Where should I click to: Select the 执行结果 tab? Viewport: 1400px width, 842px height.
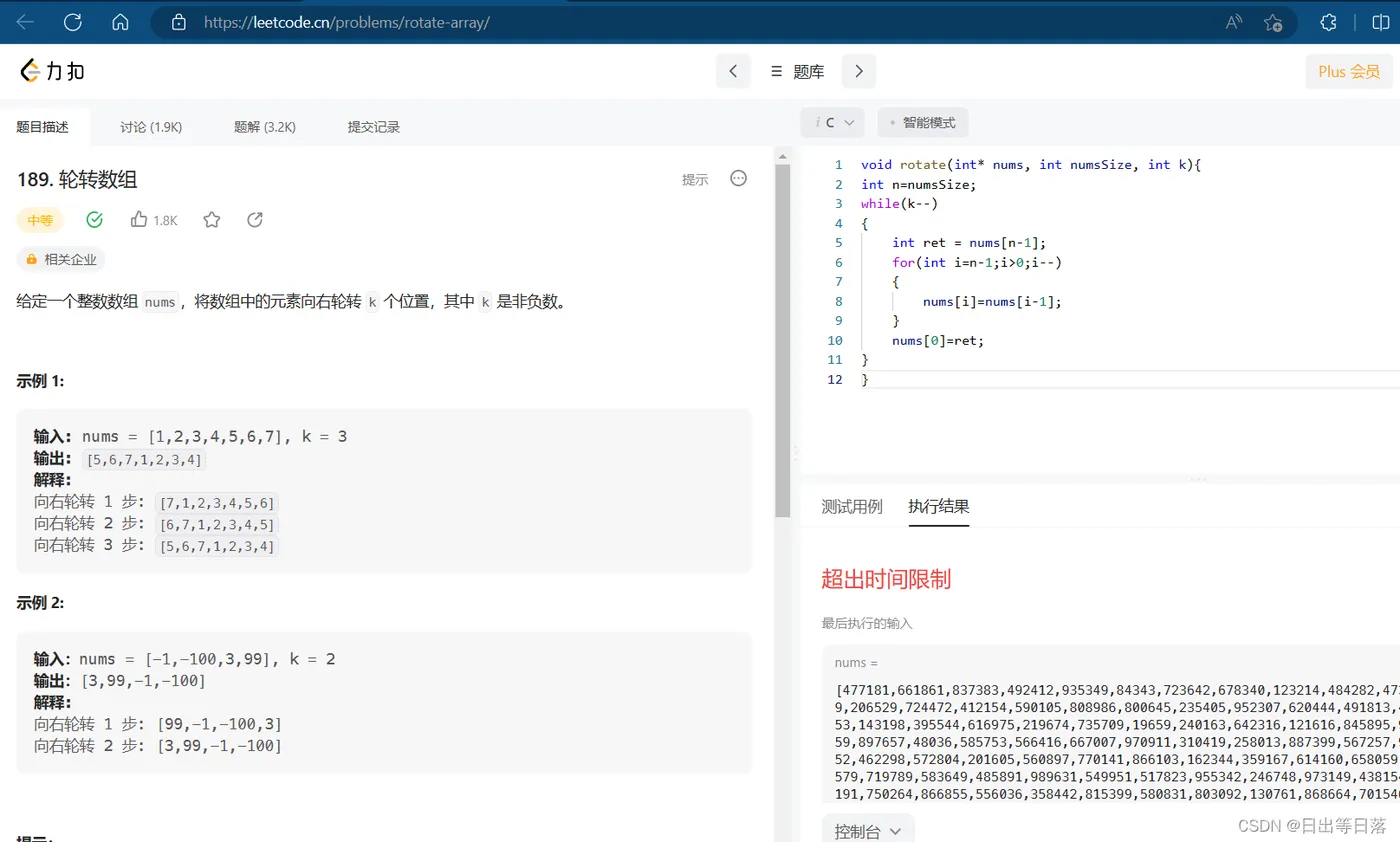[939, 506]
